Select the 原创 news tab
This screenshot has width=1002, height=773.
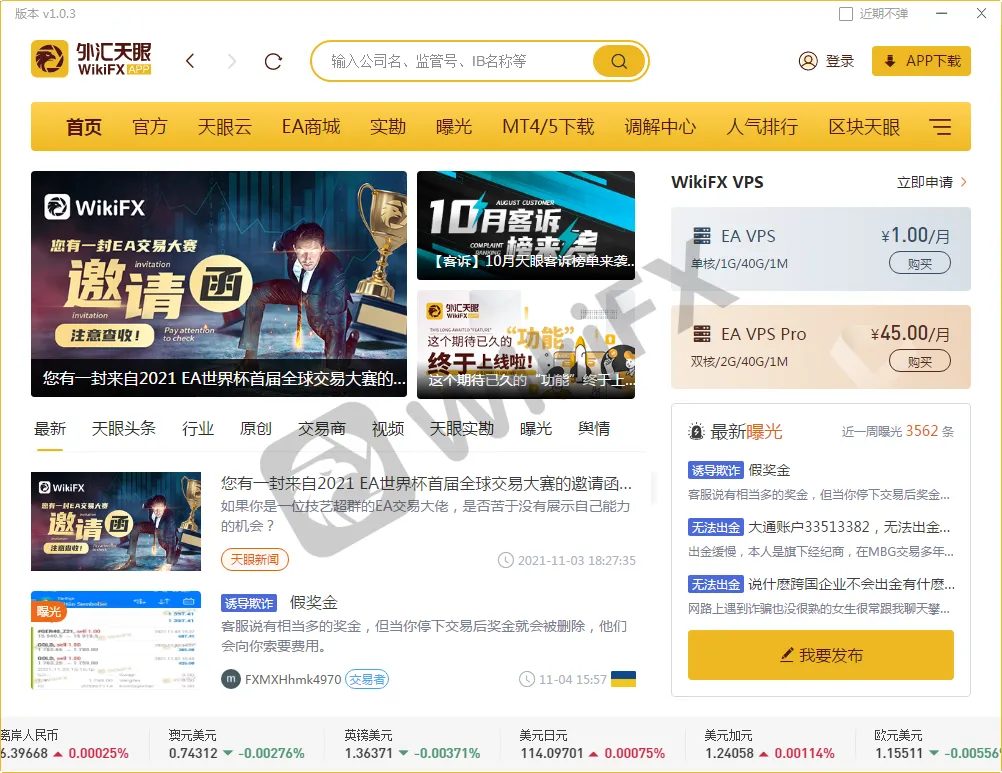click(256, 429)
